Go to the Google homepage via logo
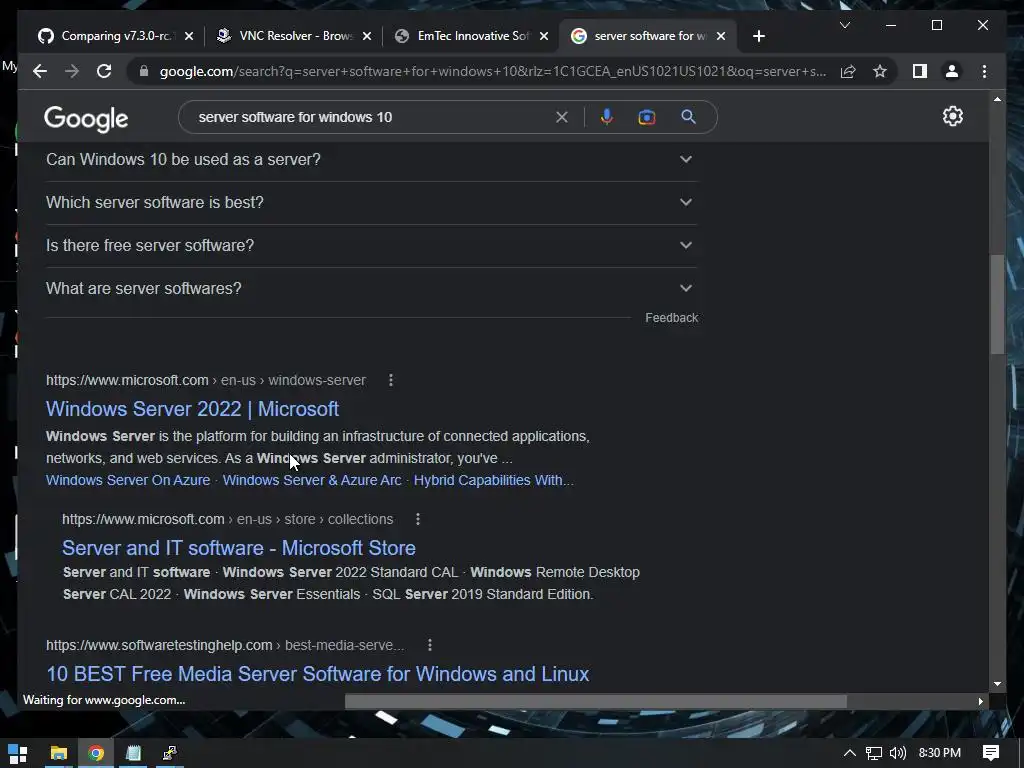Viewport: 1024px width, 768px height. (x=86, y=119)
